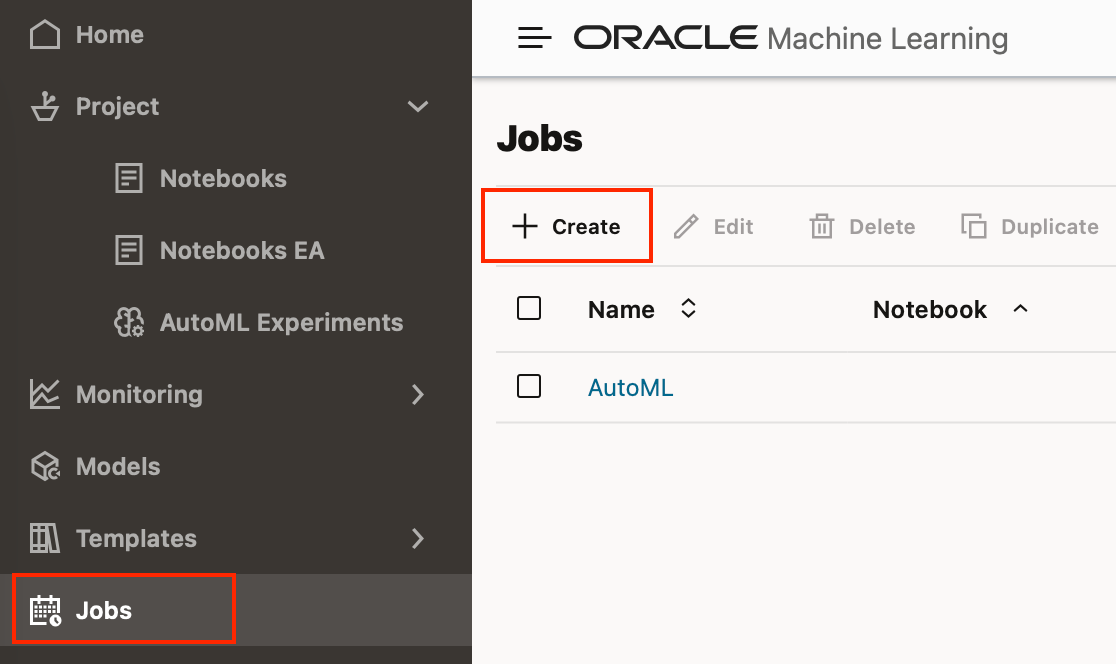Screen dimensions: 1116x664
Task: Click the plus icon next to Create
Action: coord(525,226)
